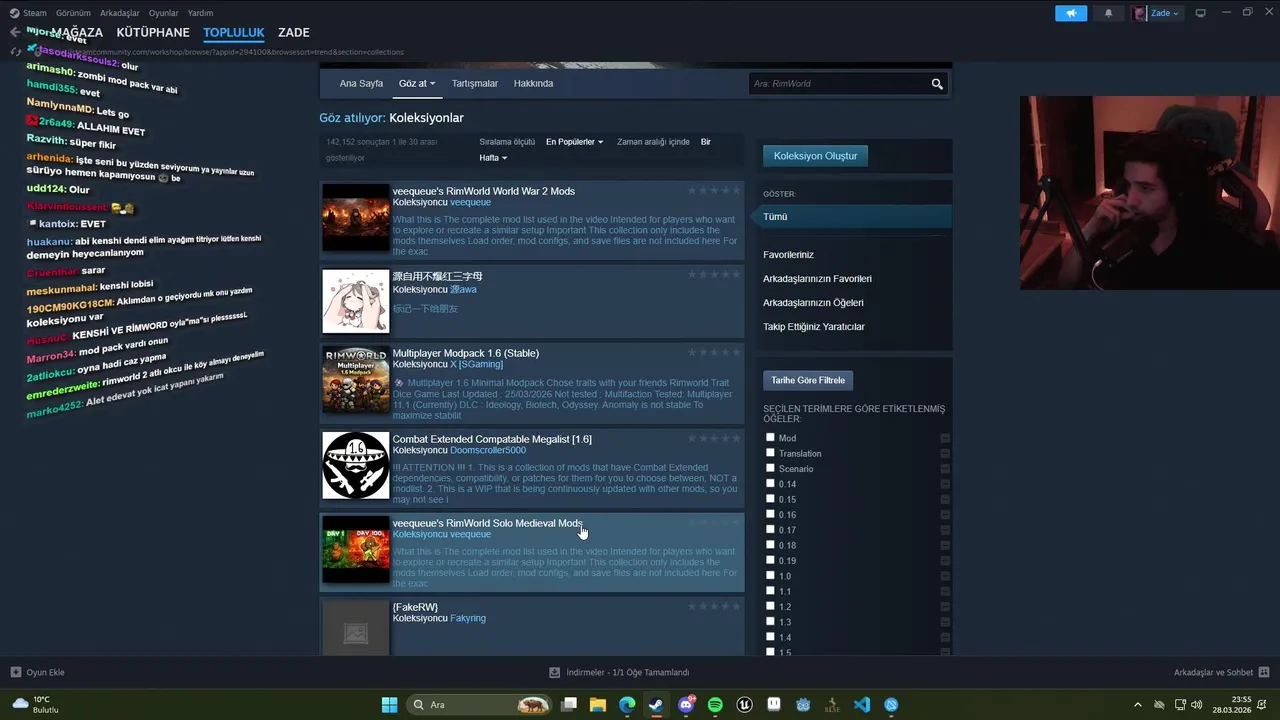The height and width of the screenshot is (720, 1280).
Task: Select the Tümü show filter
Action: [854, 217]
